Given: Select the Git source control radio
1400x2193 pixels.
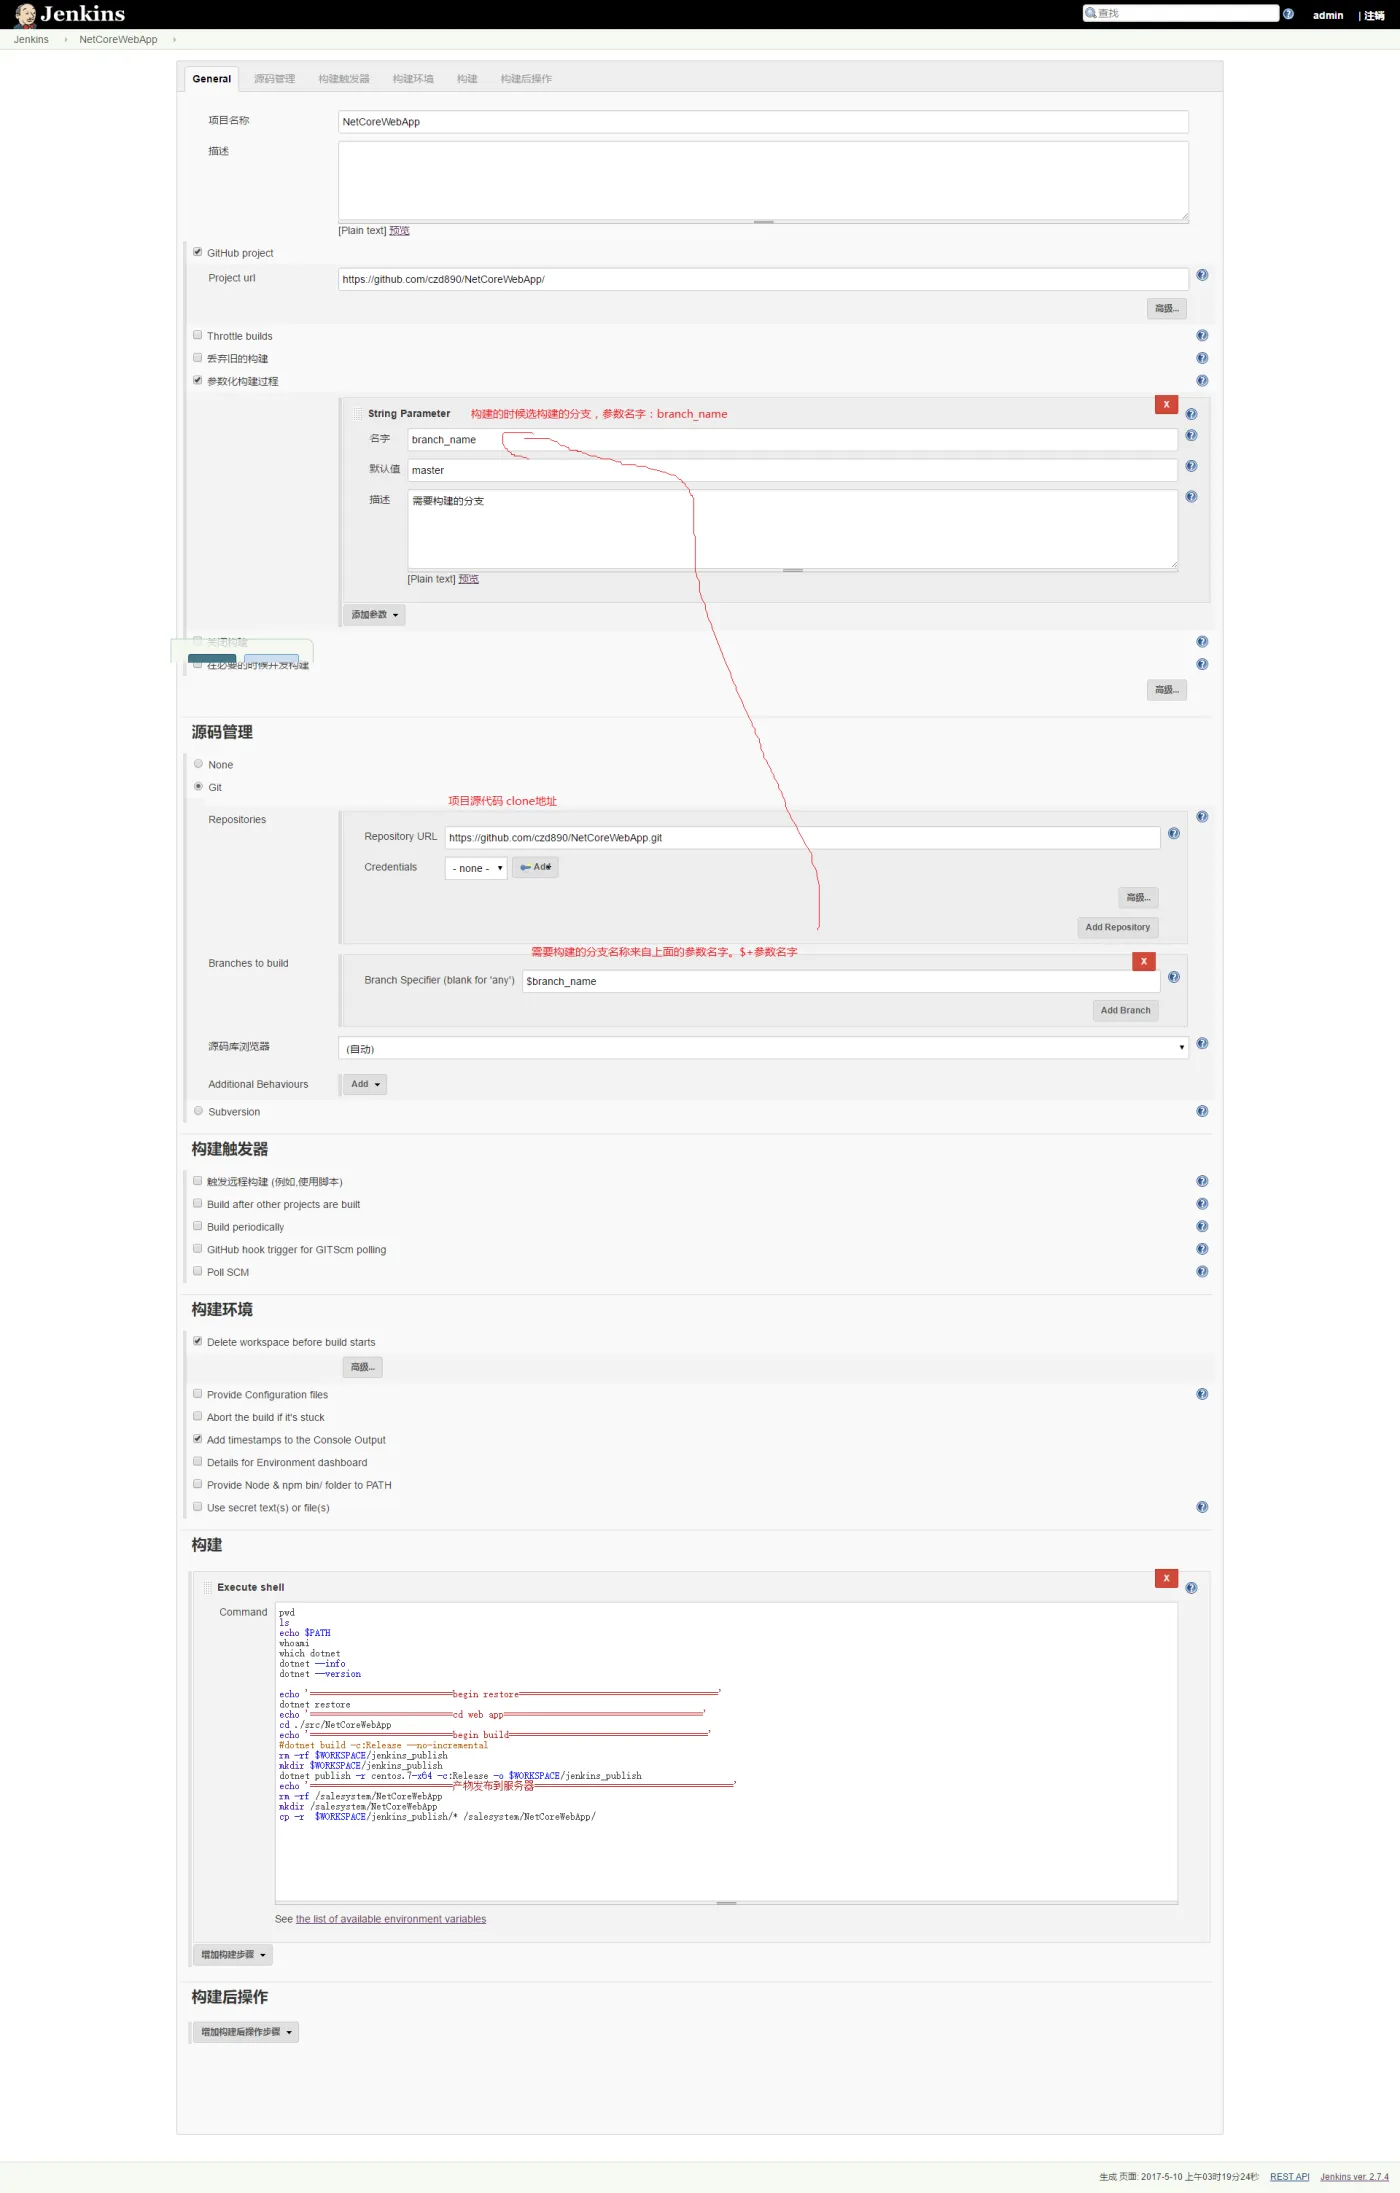Looking at the screenshot, I should coord(198,786).
